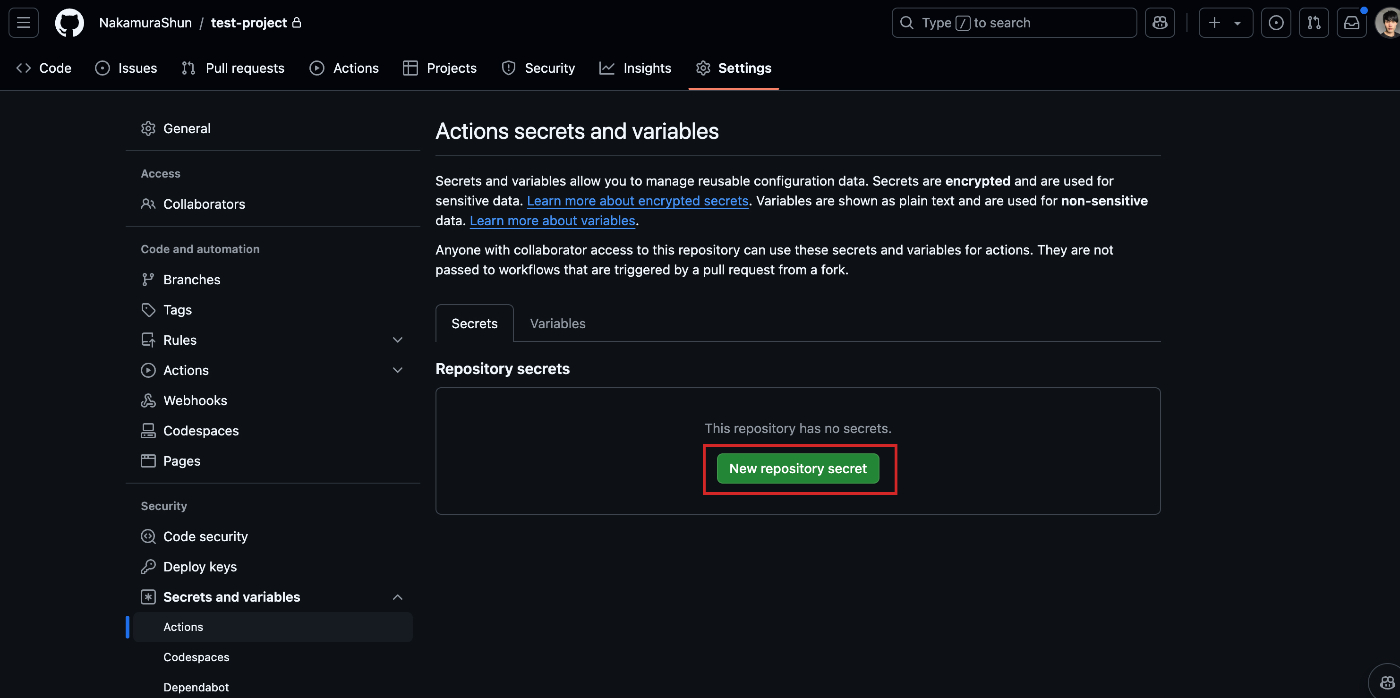
Task: Switch to the Code tab
Action: click(44, 68)
